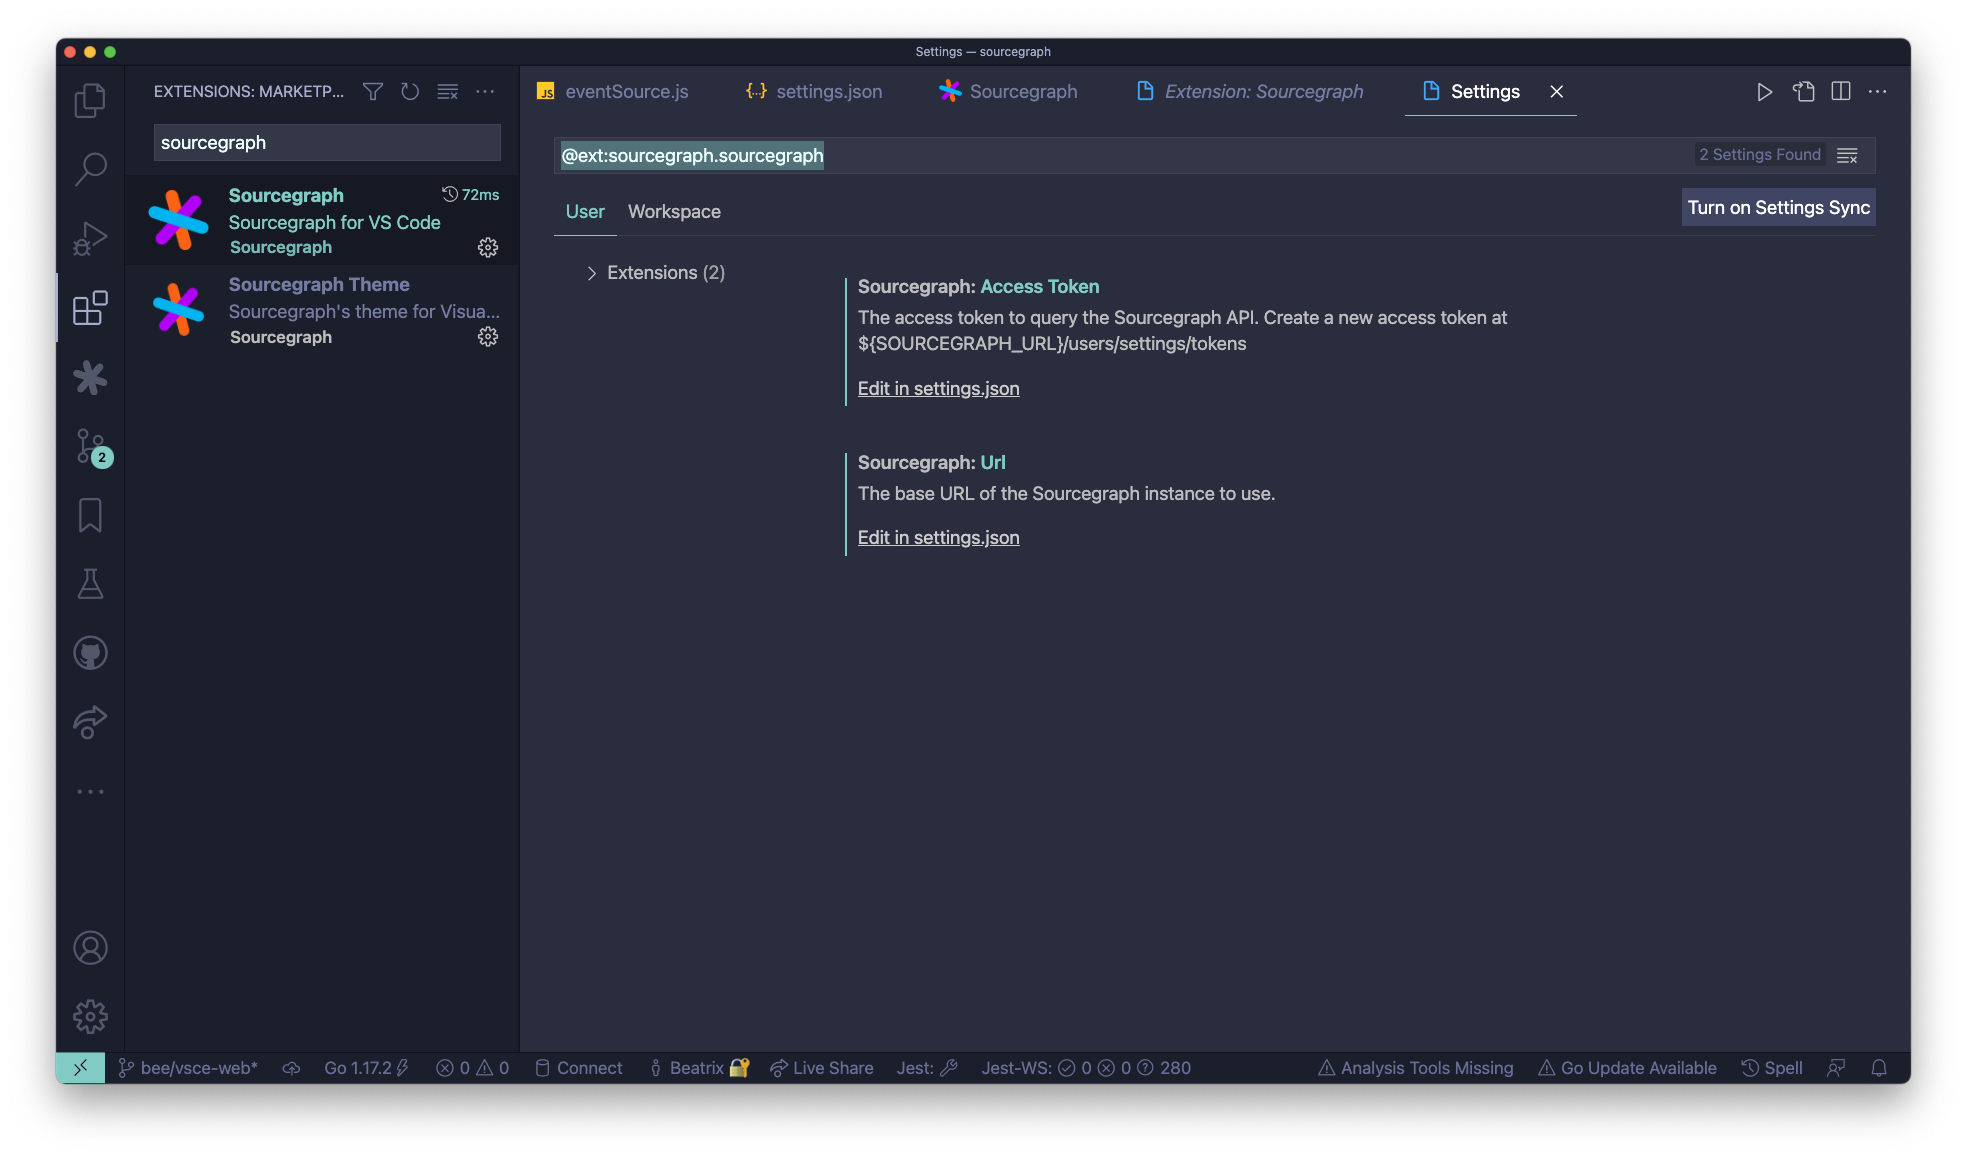Open Settings JSON file icon

1803,92
